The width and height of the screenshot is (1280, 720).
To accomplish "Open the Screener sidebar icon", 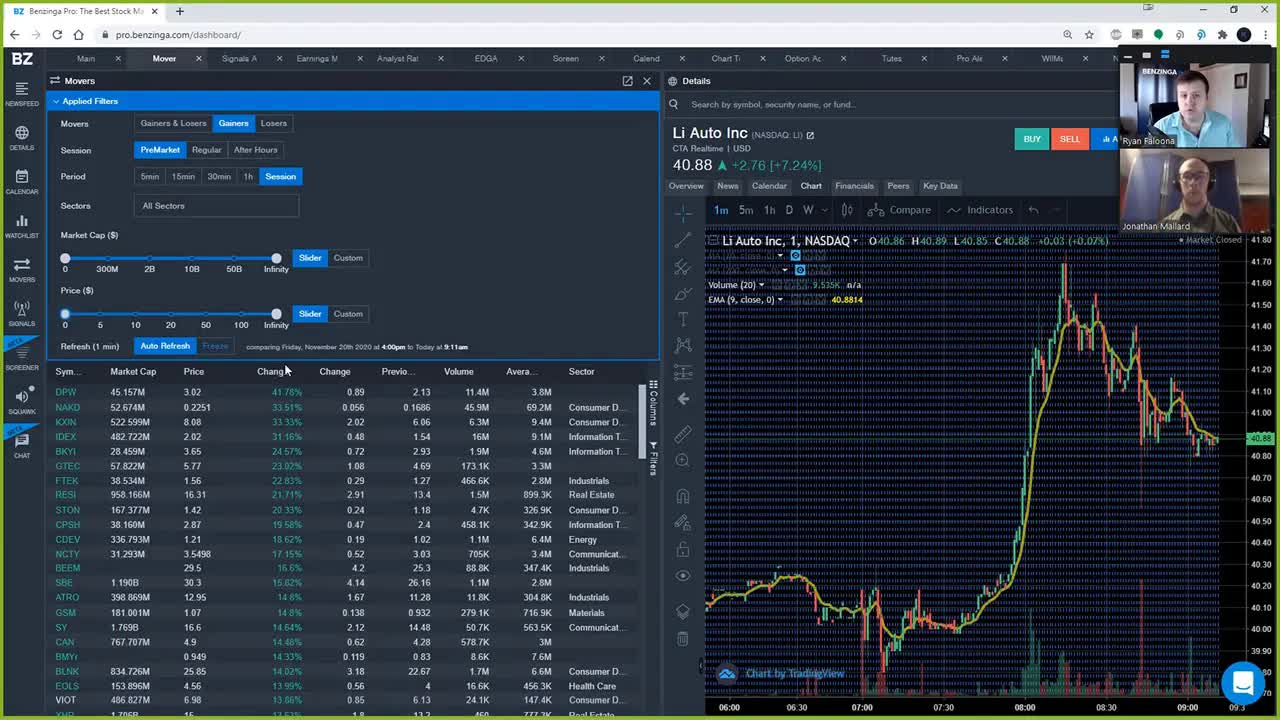I will [x=22, y=358].
